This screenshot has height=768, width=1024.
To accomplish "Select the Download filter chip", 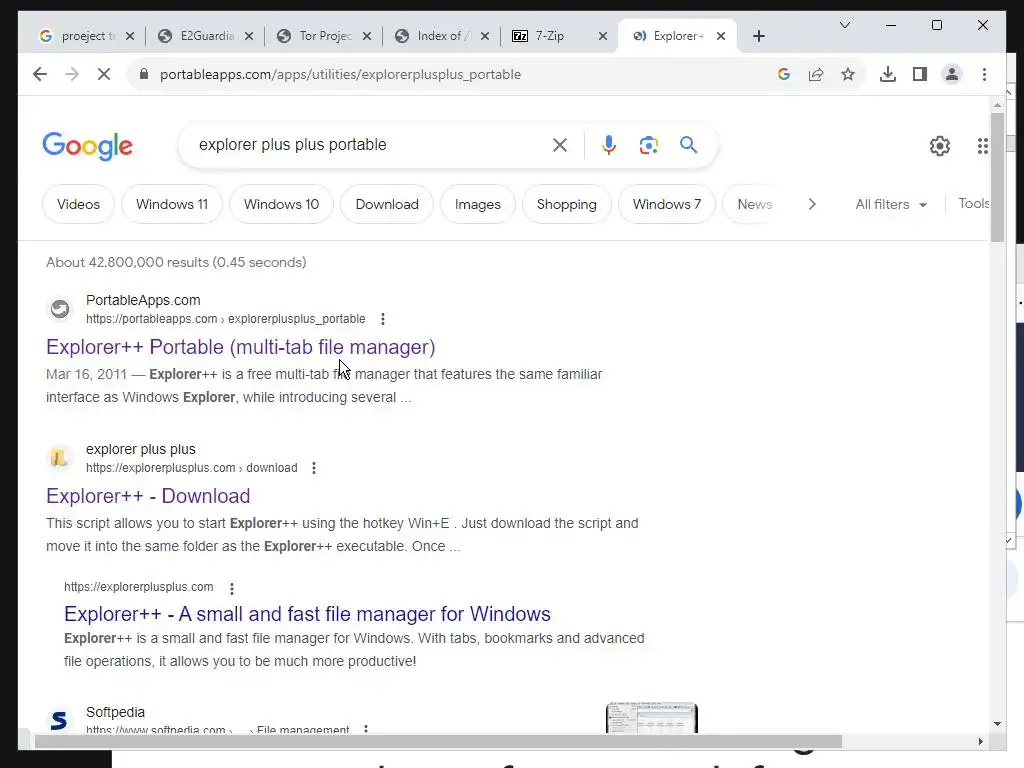I will coord(387,204).
